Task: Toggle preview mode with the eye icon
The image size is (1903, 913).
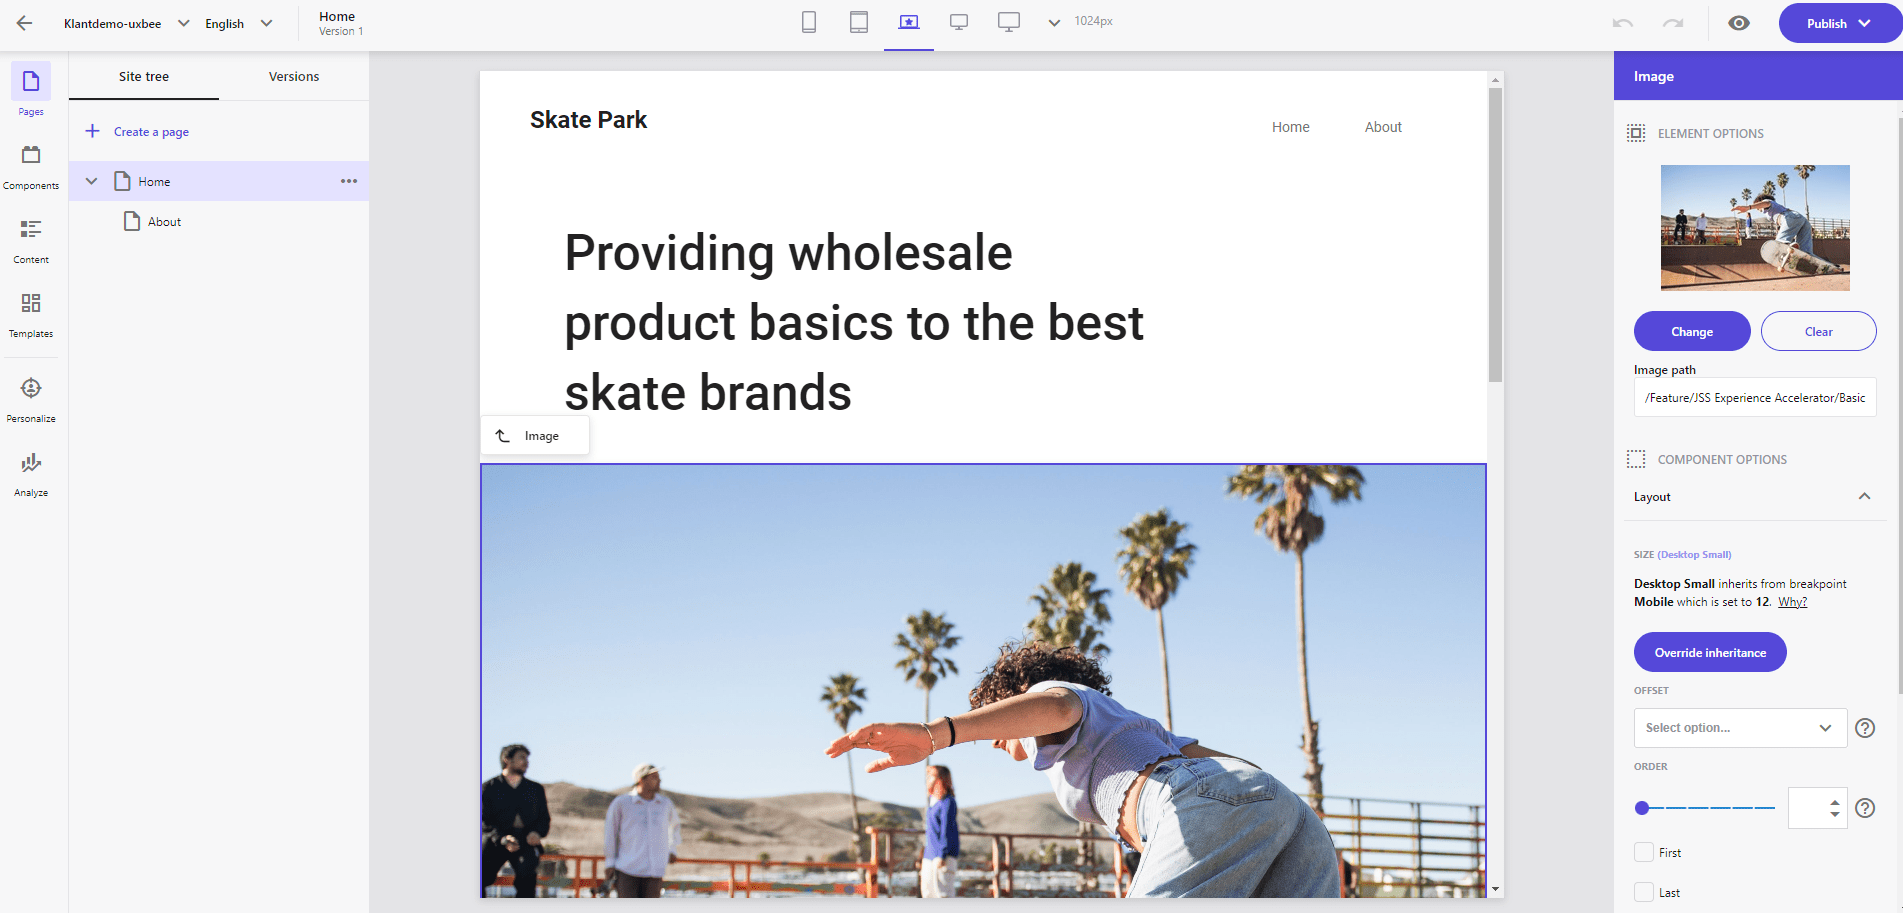Action: 1739,23
